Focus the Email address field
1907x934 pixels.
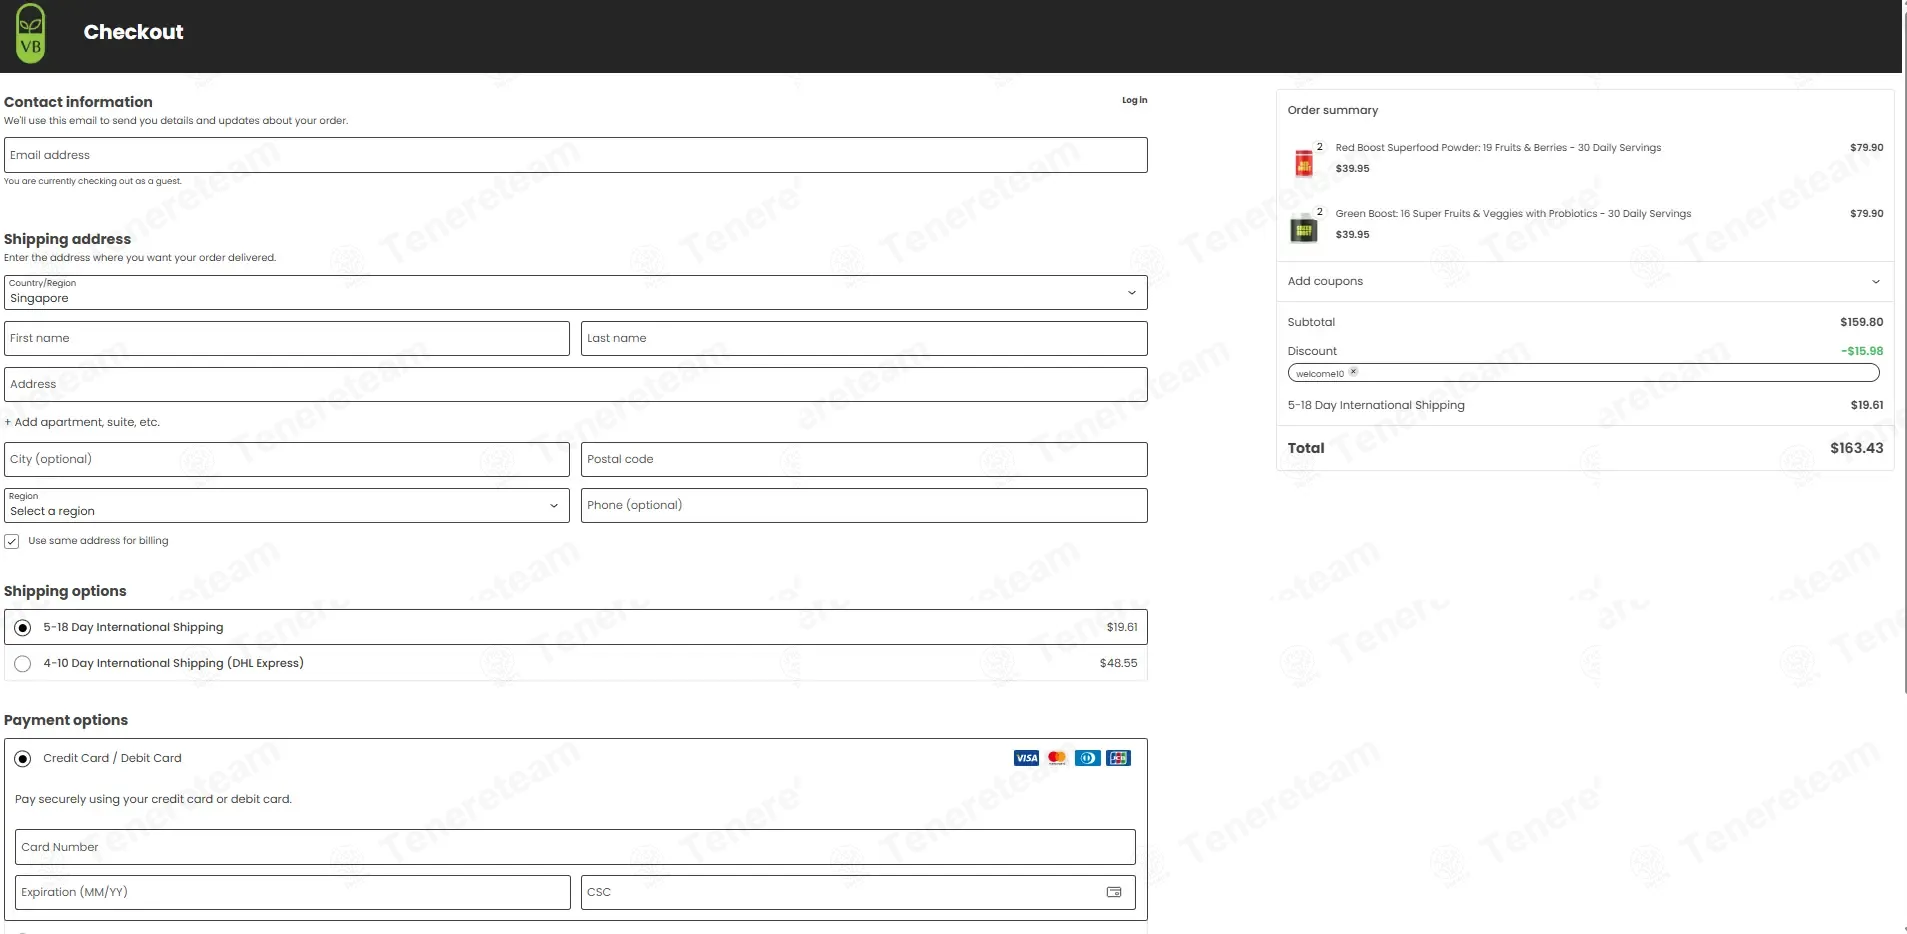576,155
